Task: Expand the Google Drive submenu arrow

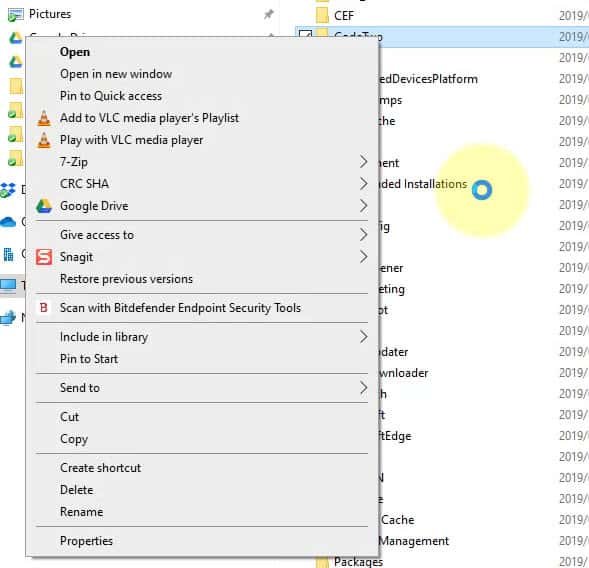Action: click(363, 206)
